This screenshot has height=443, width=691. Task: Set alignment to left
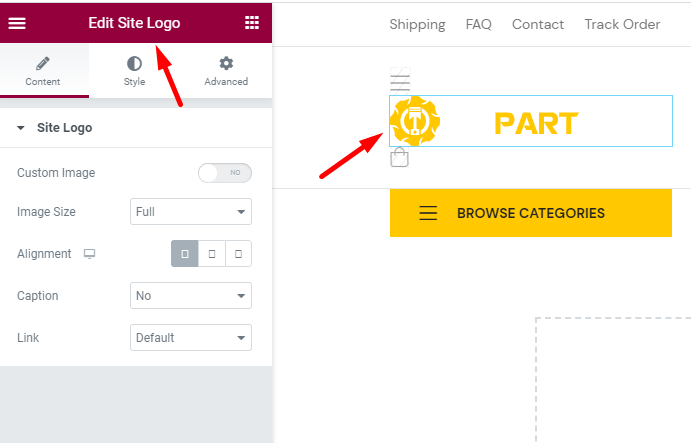(185, 254)
